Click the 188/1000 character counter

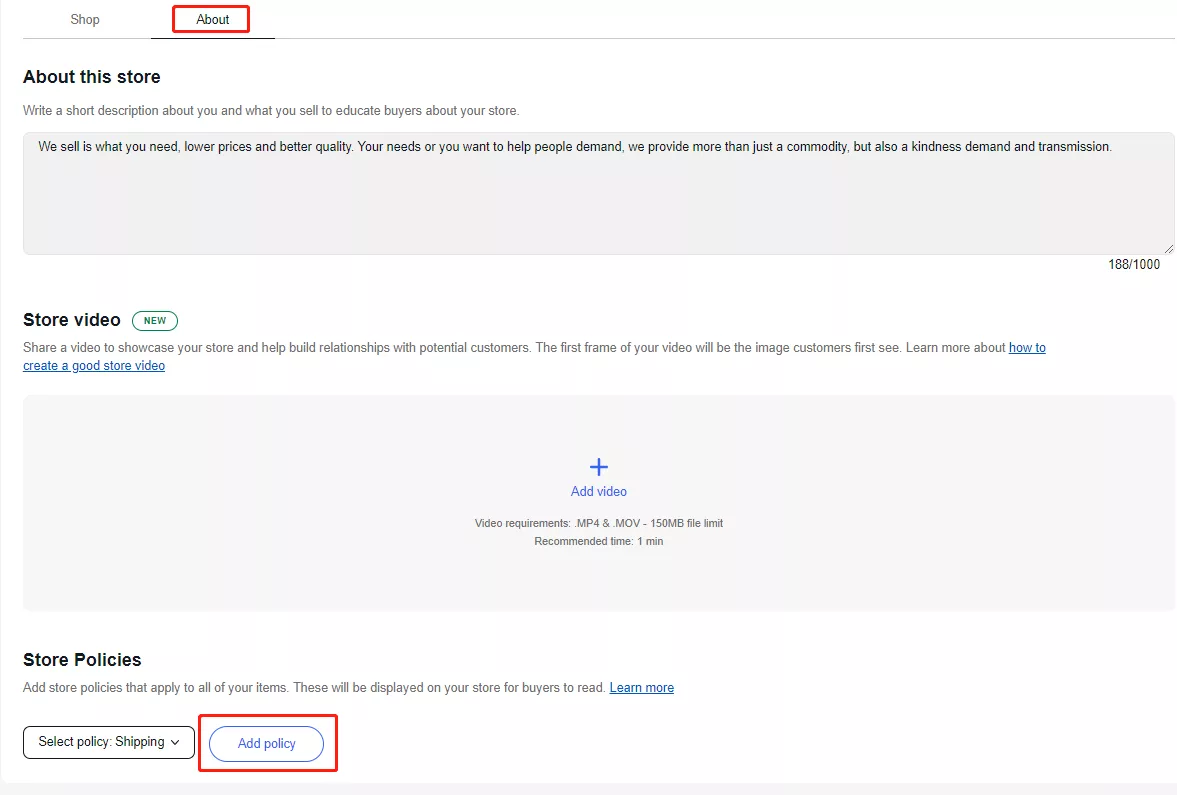(x=1134, y=265)
